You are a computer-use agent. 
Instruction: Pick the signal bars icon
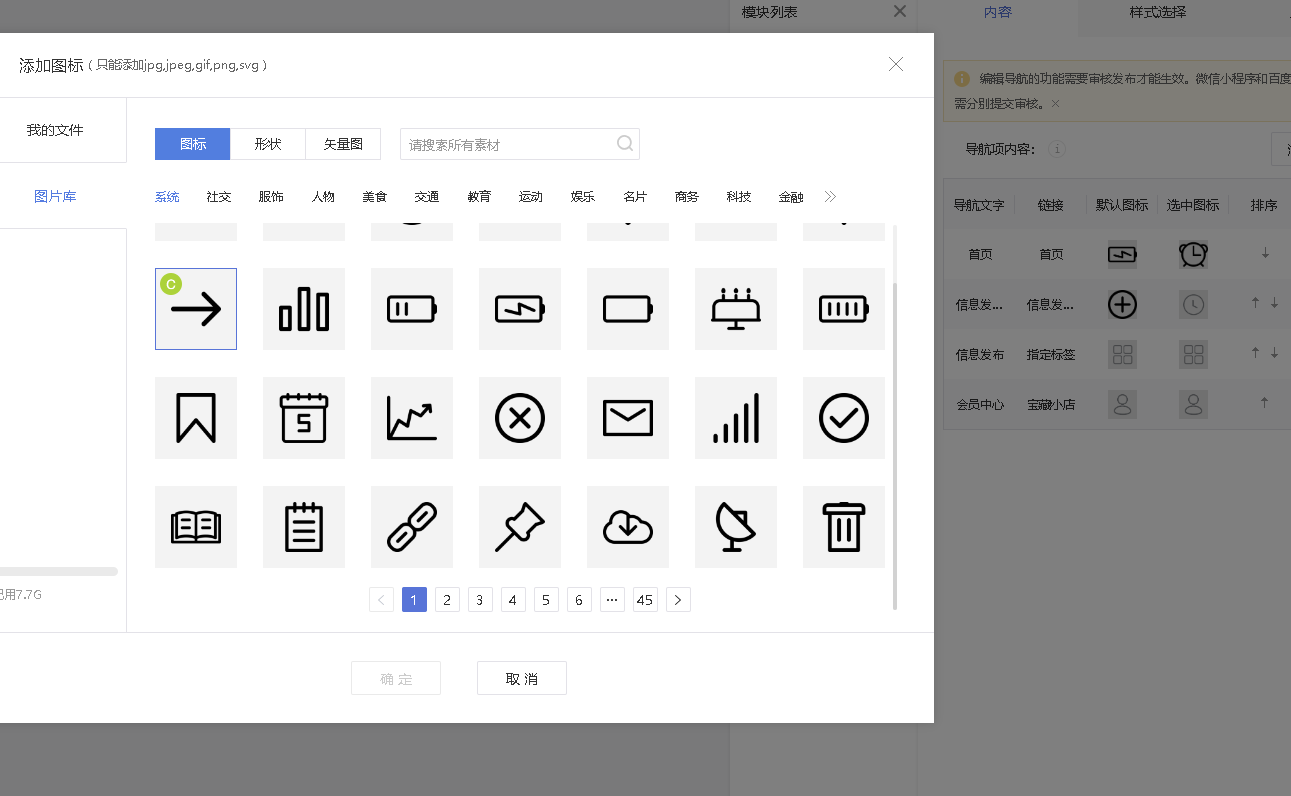tap(736, 418)
